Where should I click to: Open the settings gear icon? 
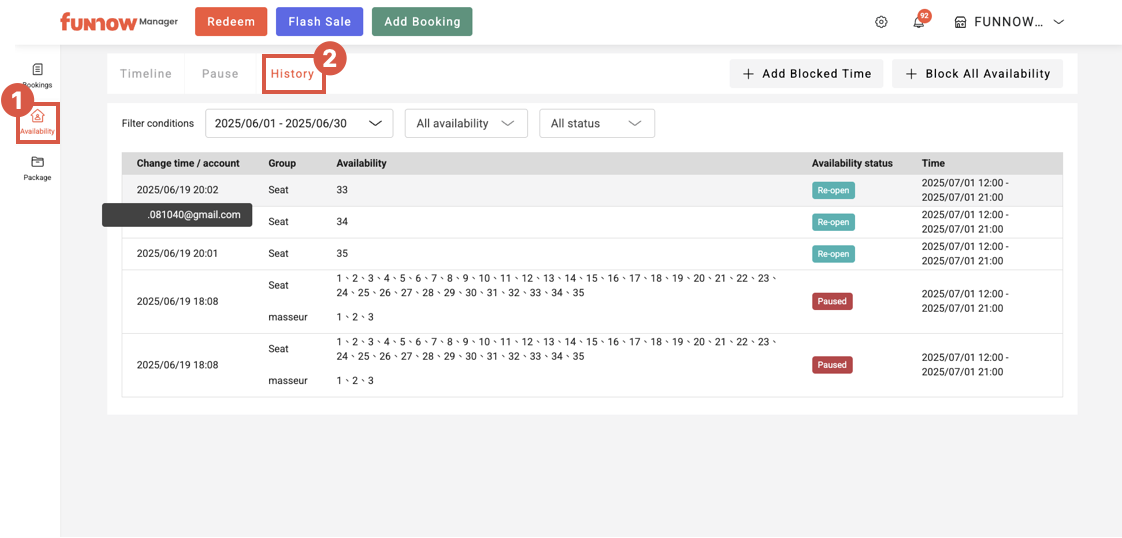881,22
